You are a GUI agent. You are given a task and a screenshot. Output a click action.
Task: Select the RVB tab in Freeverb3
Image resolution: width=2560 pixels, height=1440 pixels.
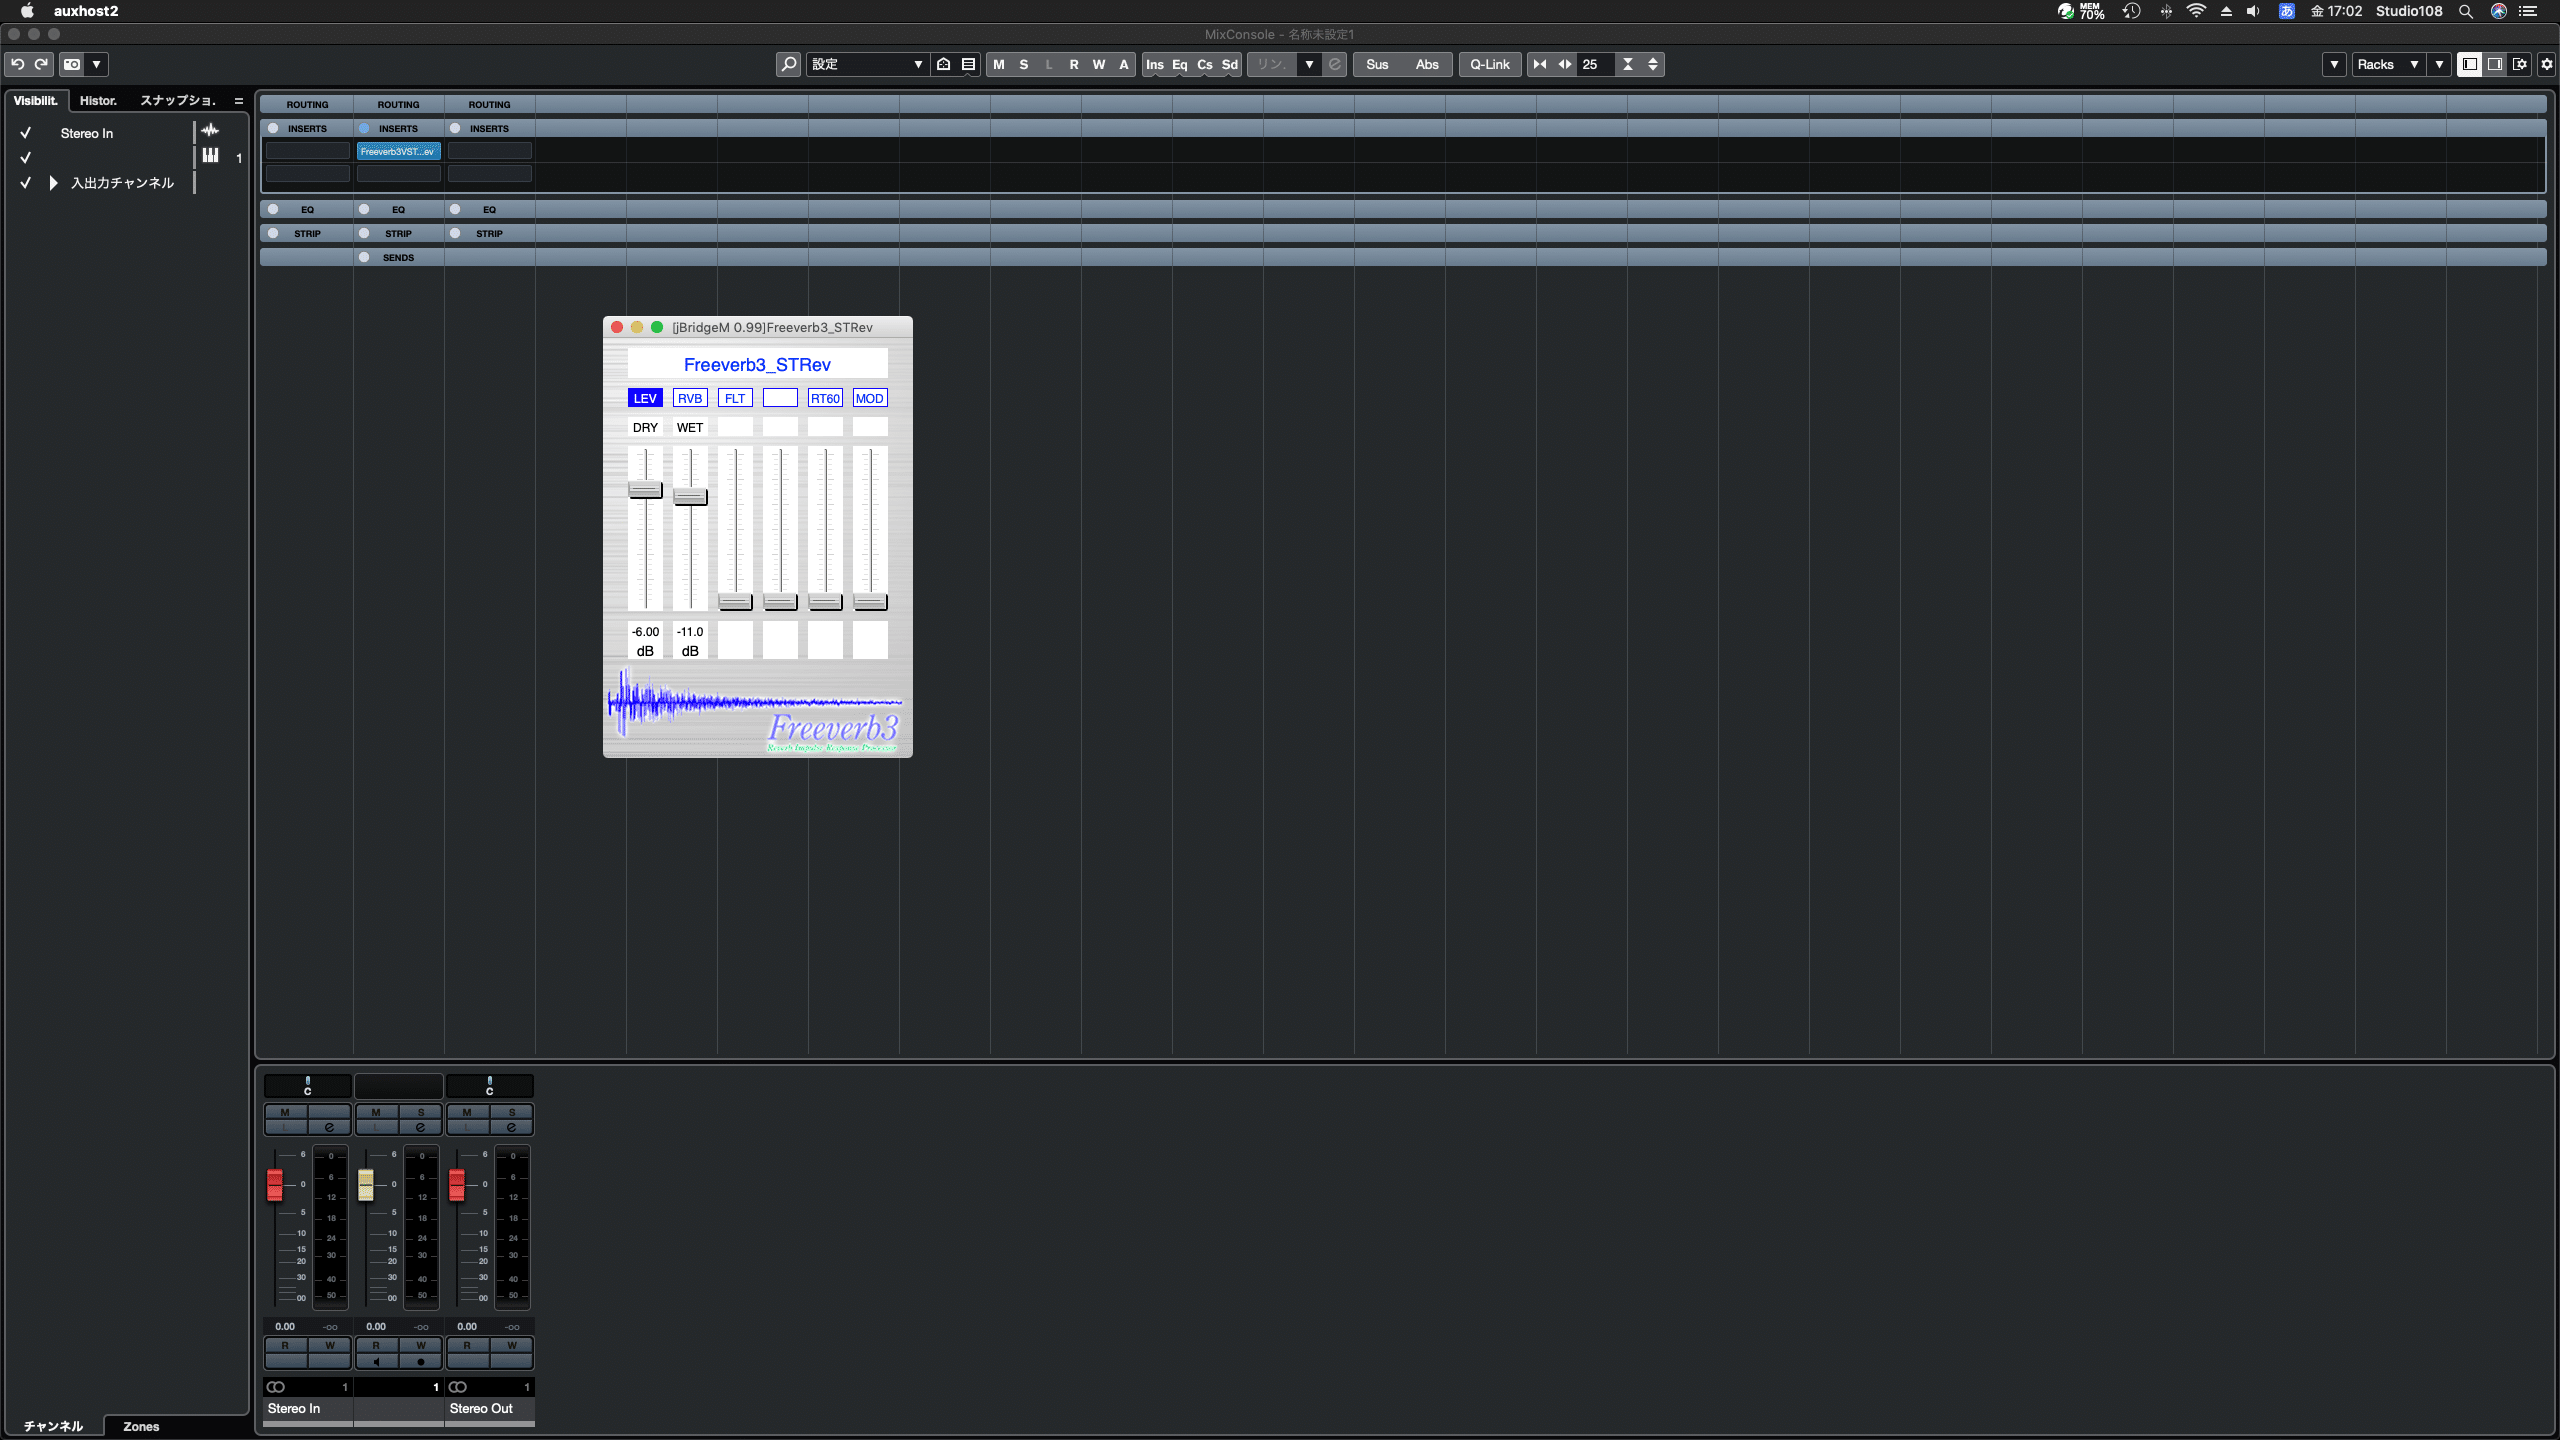[690, 398]
